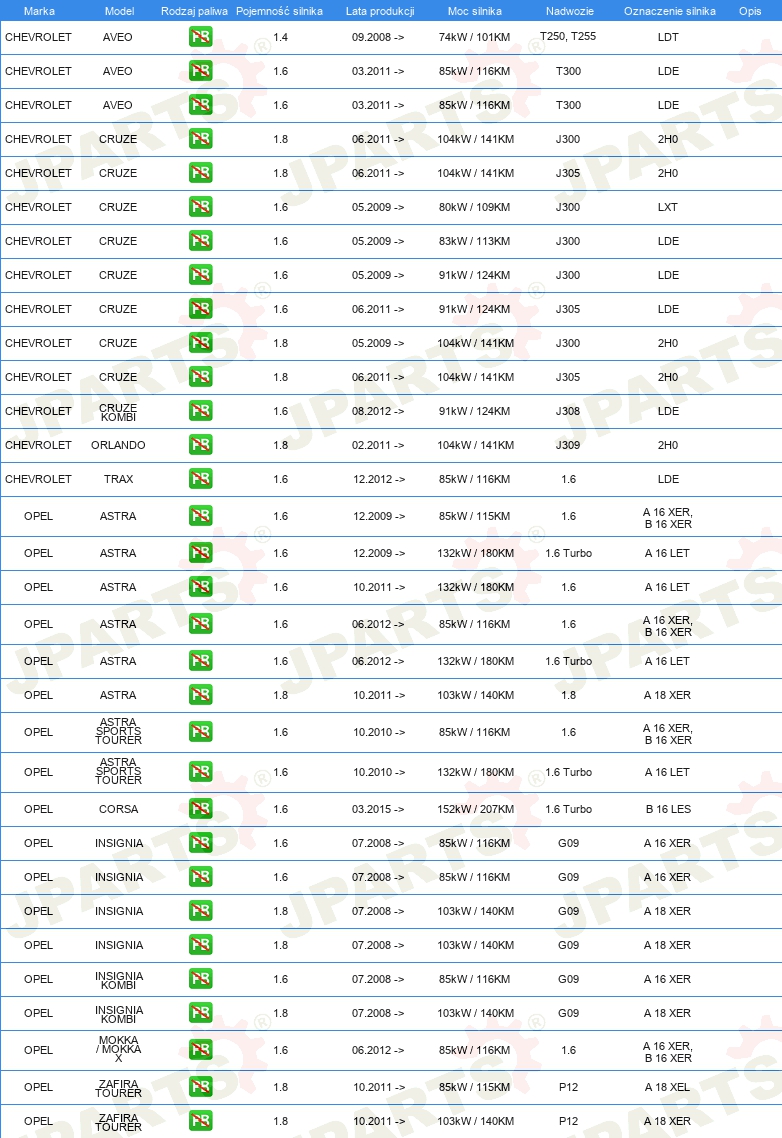Viewport: 782px width, 1138px height.
Task: Select the TRAX model cell
Action: pyautogui.click(x=118, y=479)
